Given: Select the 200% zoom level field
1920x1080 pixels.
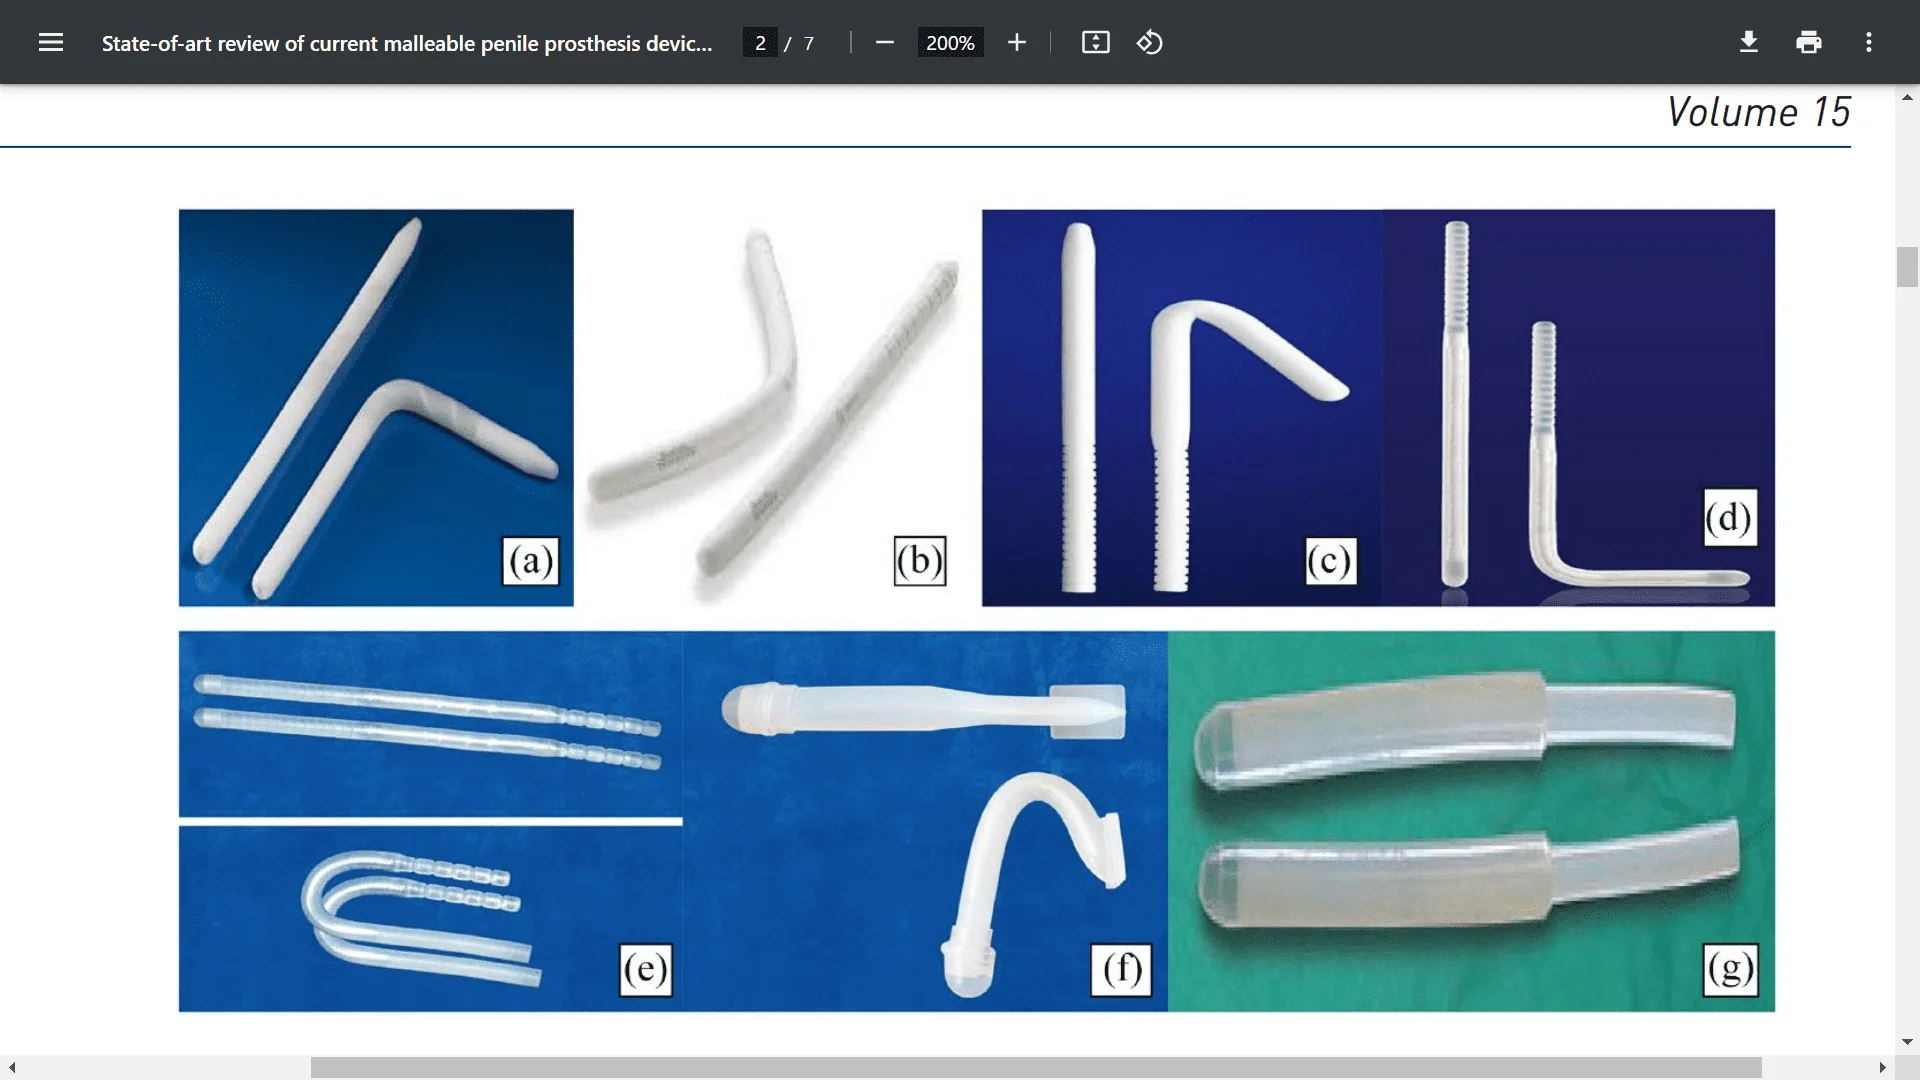Looking at the screenshot, I should point(950,42).
